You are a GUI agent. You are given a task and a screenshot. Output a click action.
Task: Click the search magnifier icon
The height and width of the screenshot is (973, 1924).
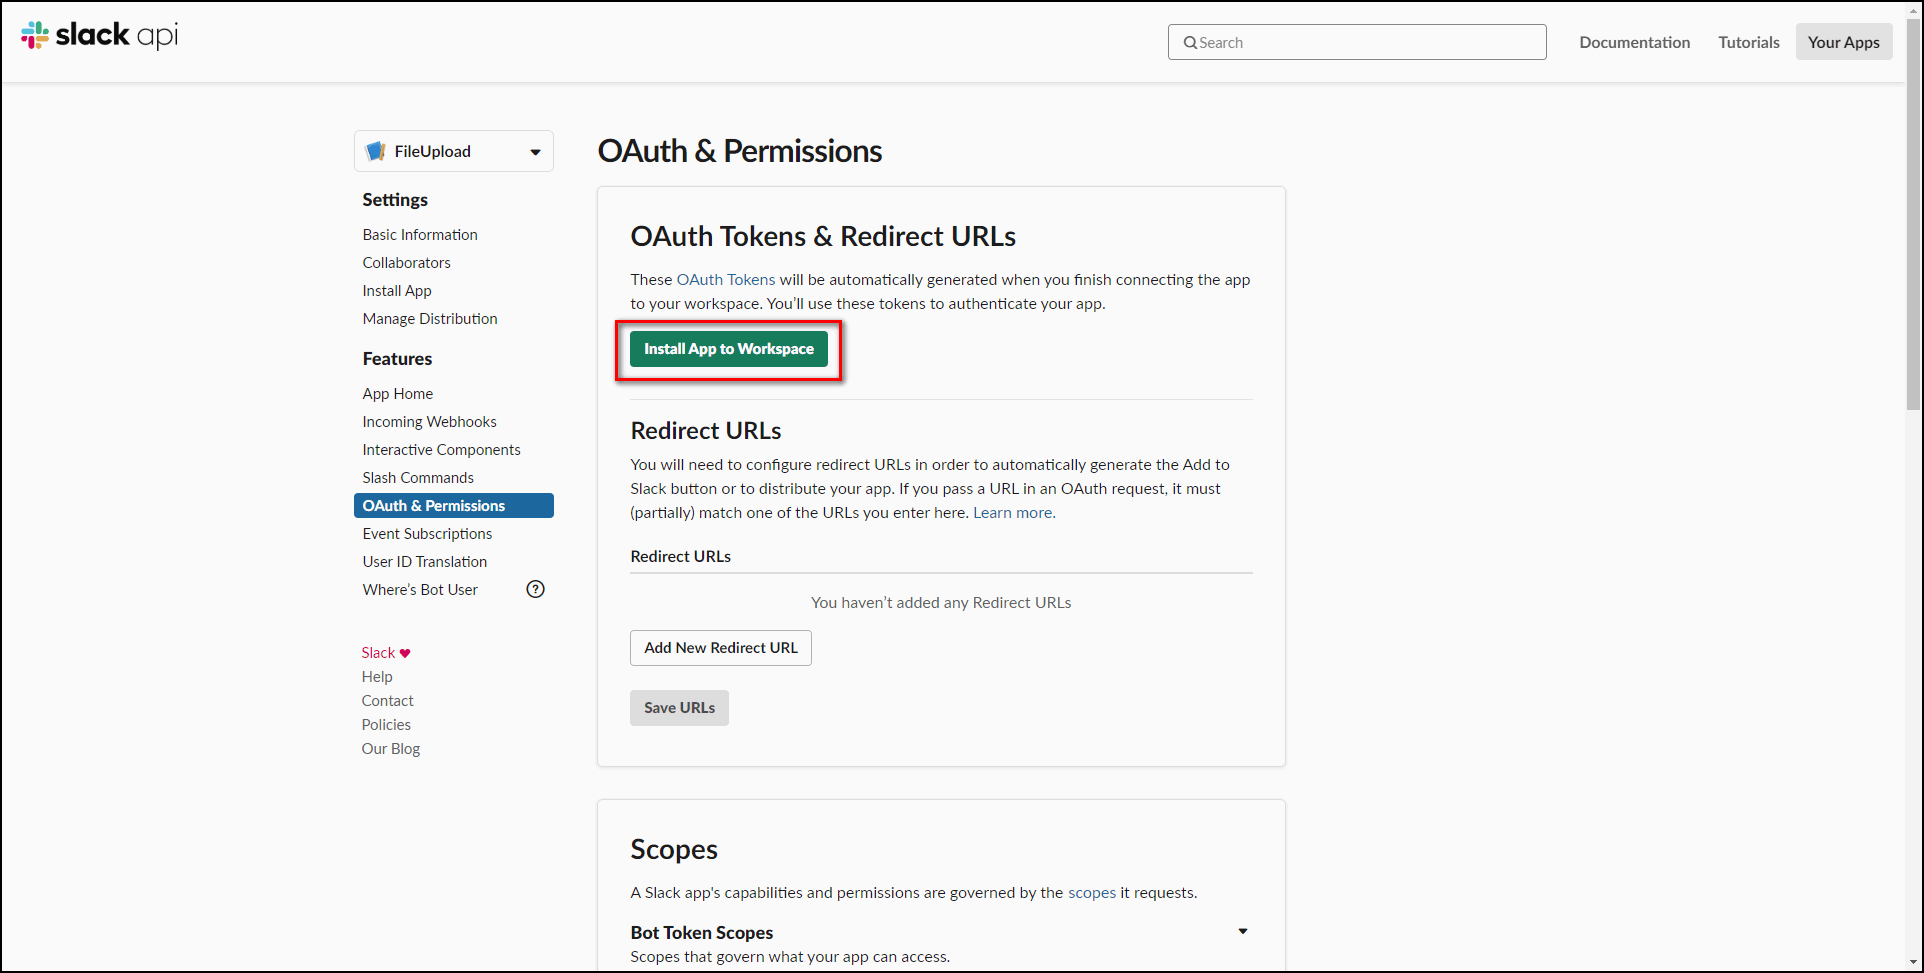(1190, 42)
